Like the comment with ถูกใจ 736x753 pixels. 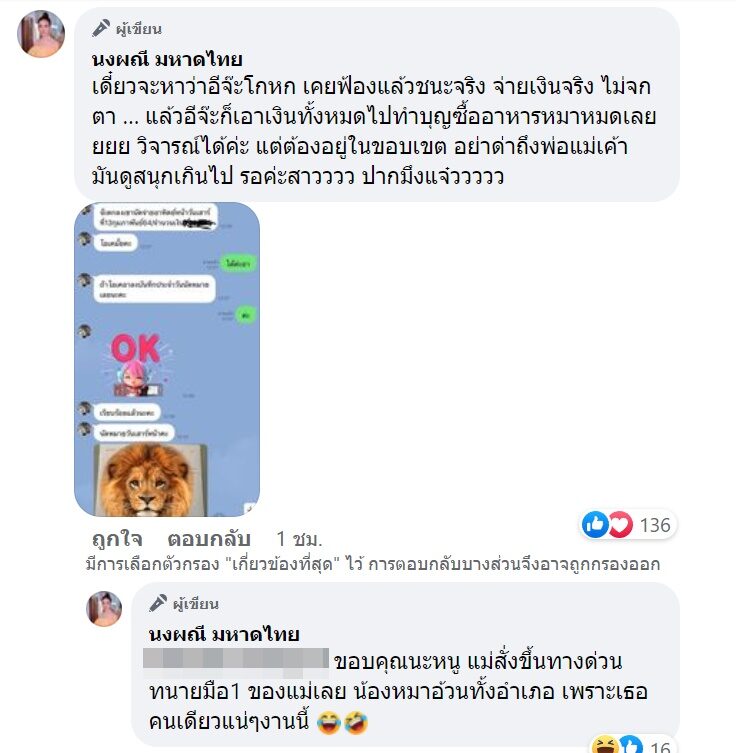coord(117,539)
